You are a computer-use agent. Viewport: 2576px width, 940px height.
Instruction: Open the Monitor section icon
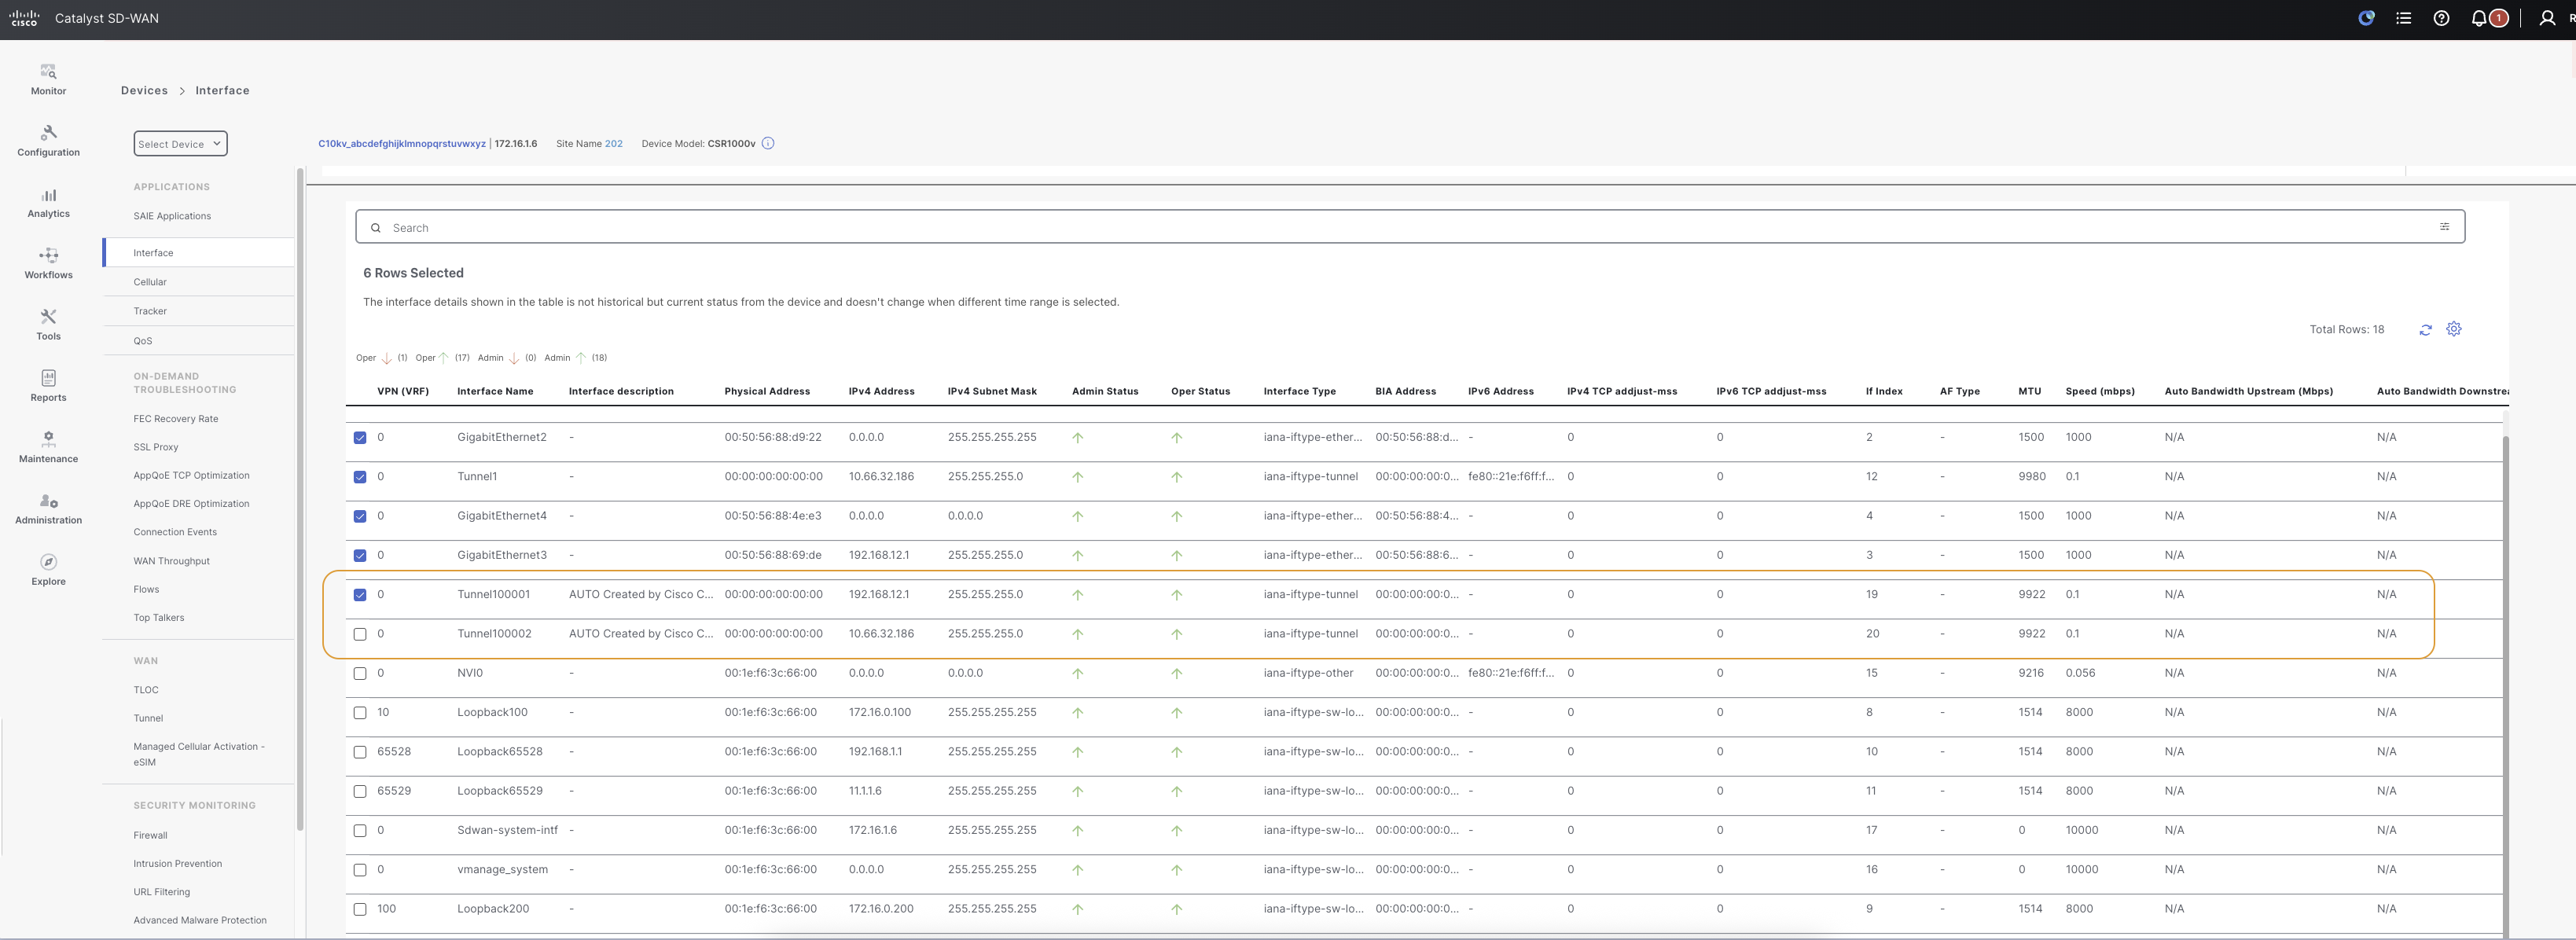[x=48, y=72]
